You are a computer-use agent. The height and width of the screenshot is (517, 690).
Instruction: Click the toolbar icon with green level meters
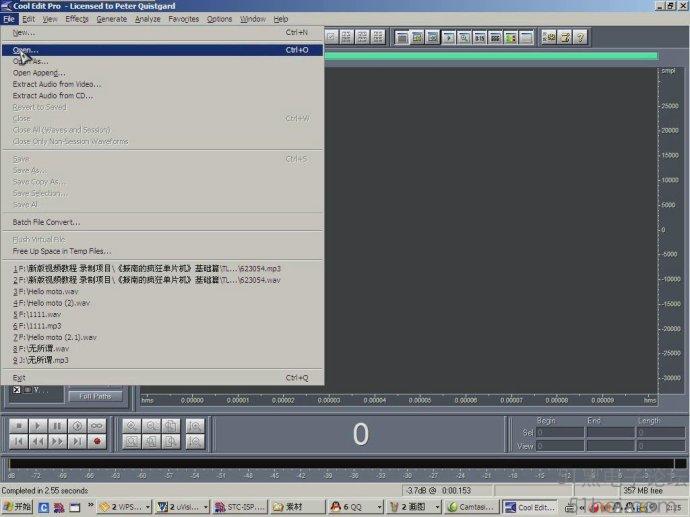click(510, 37)
